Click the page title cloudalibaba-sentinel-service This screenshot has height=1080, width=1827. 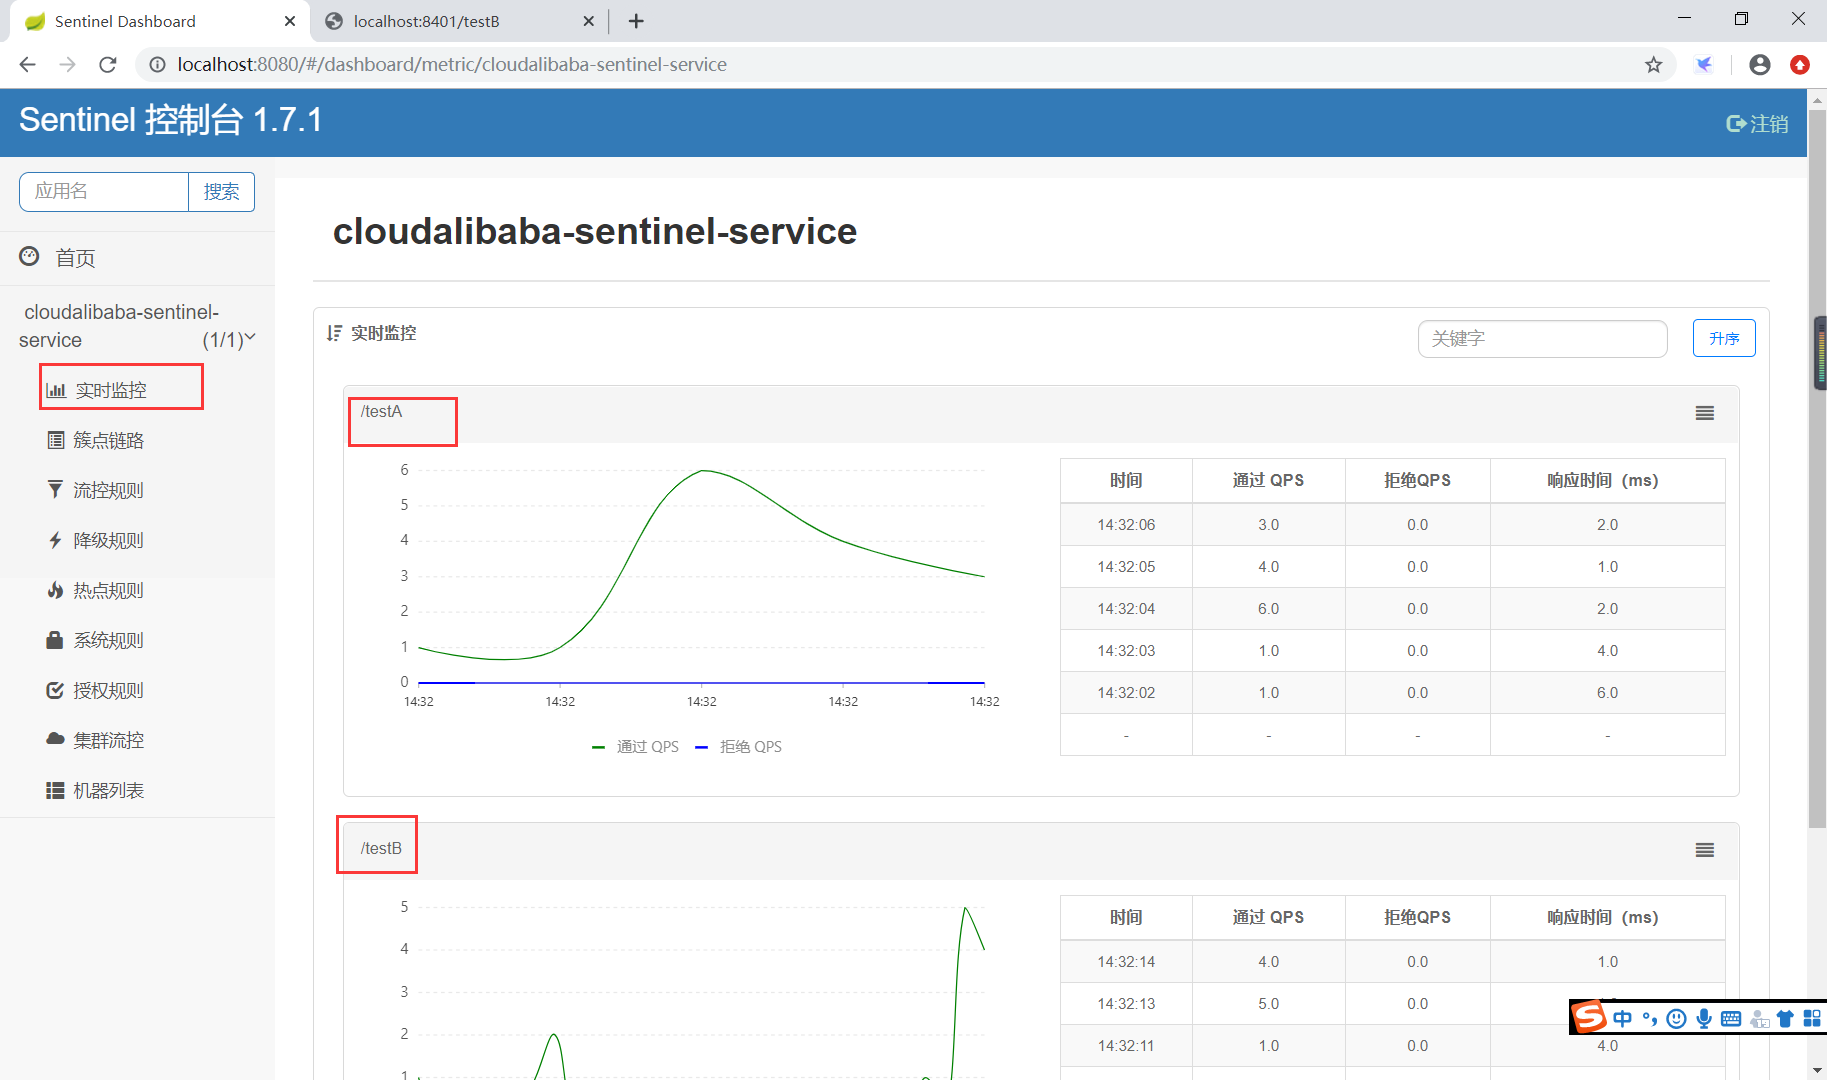click(x=595, y=231)
